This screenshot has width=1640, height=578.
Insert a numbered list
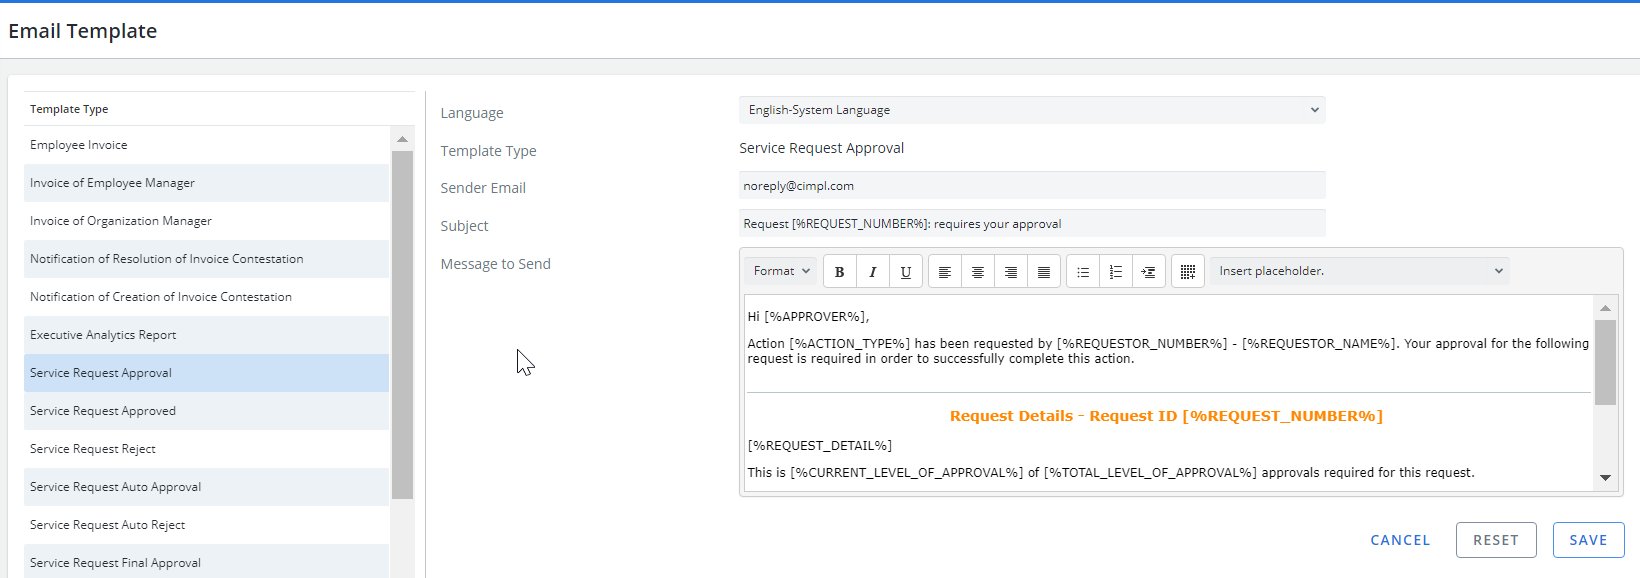pos(1116,271)
